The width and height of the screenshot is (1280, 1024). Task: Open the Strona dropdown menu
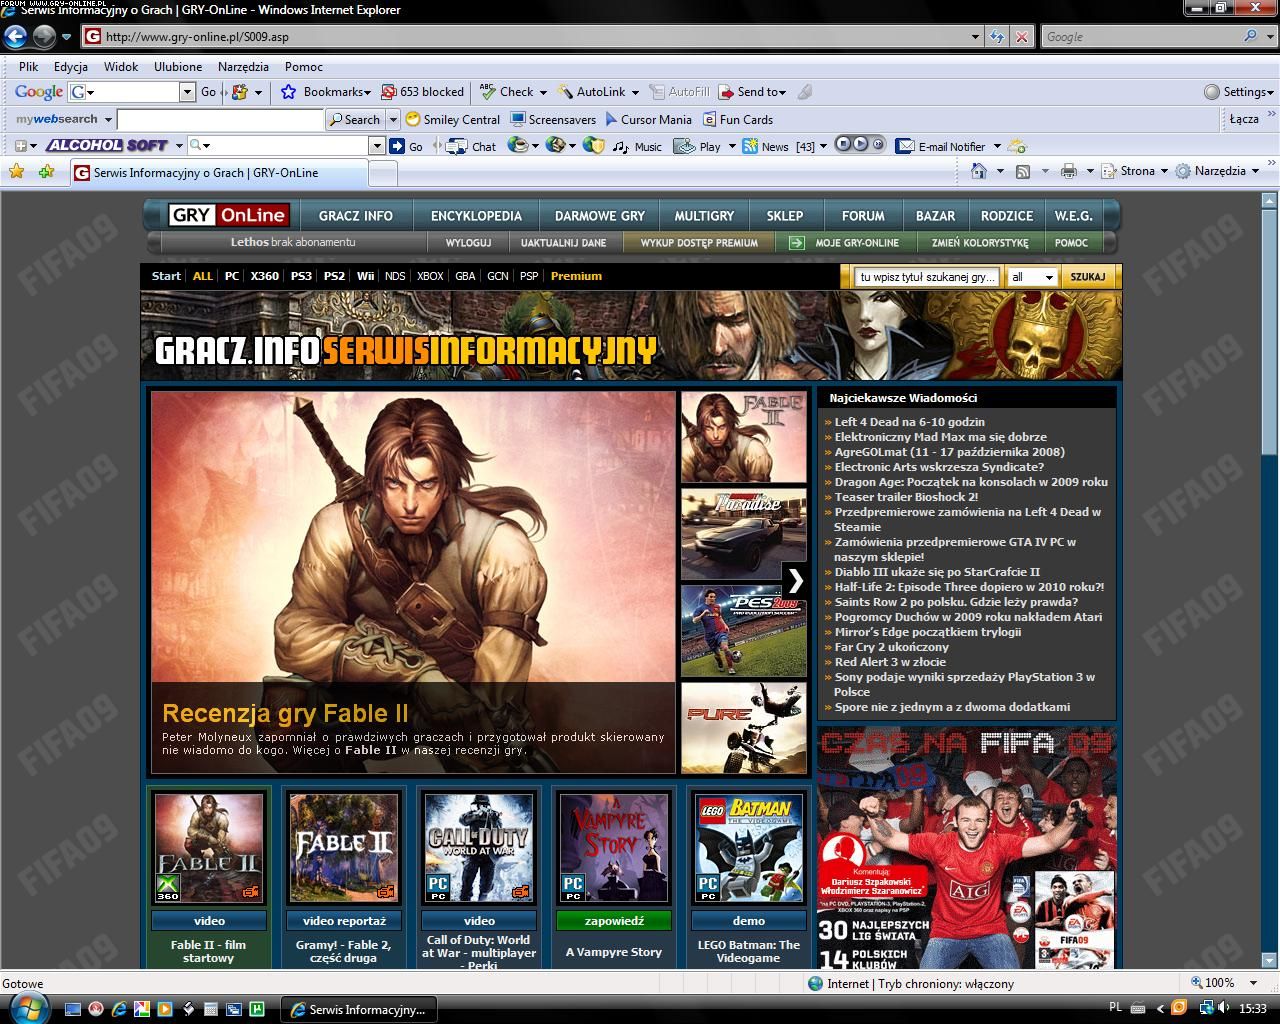tap(1134, 171)
